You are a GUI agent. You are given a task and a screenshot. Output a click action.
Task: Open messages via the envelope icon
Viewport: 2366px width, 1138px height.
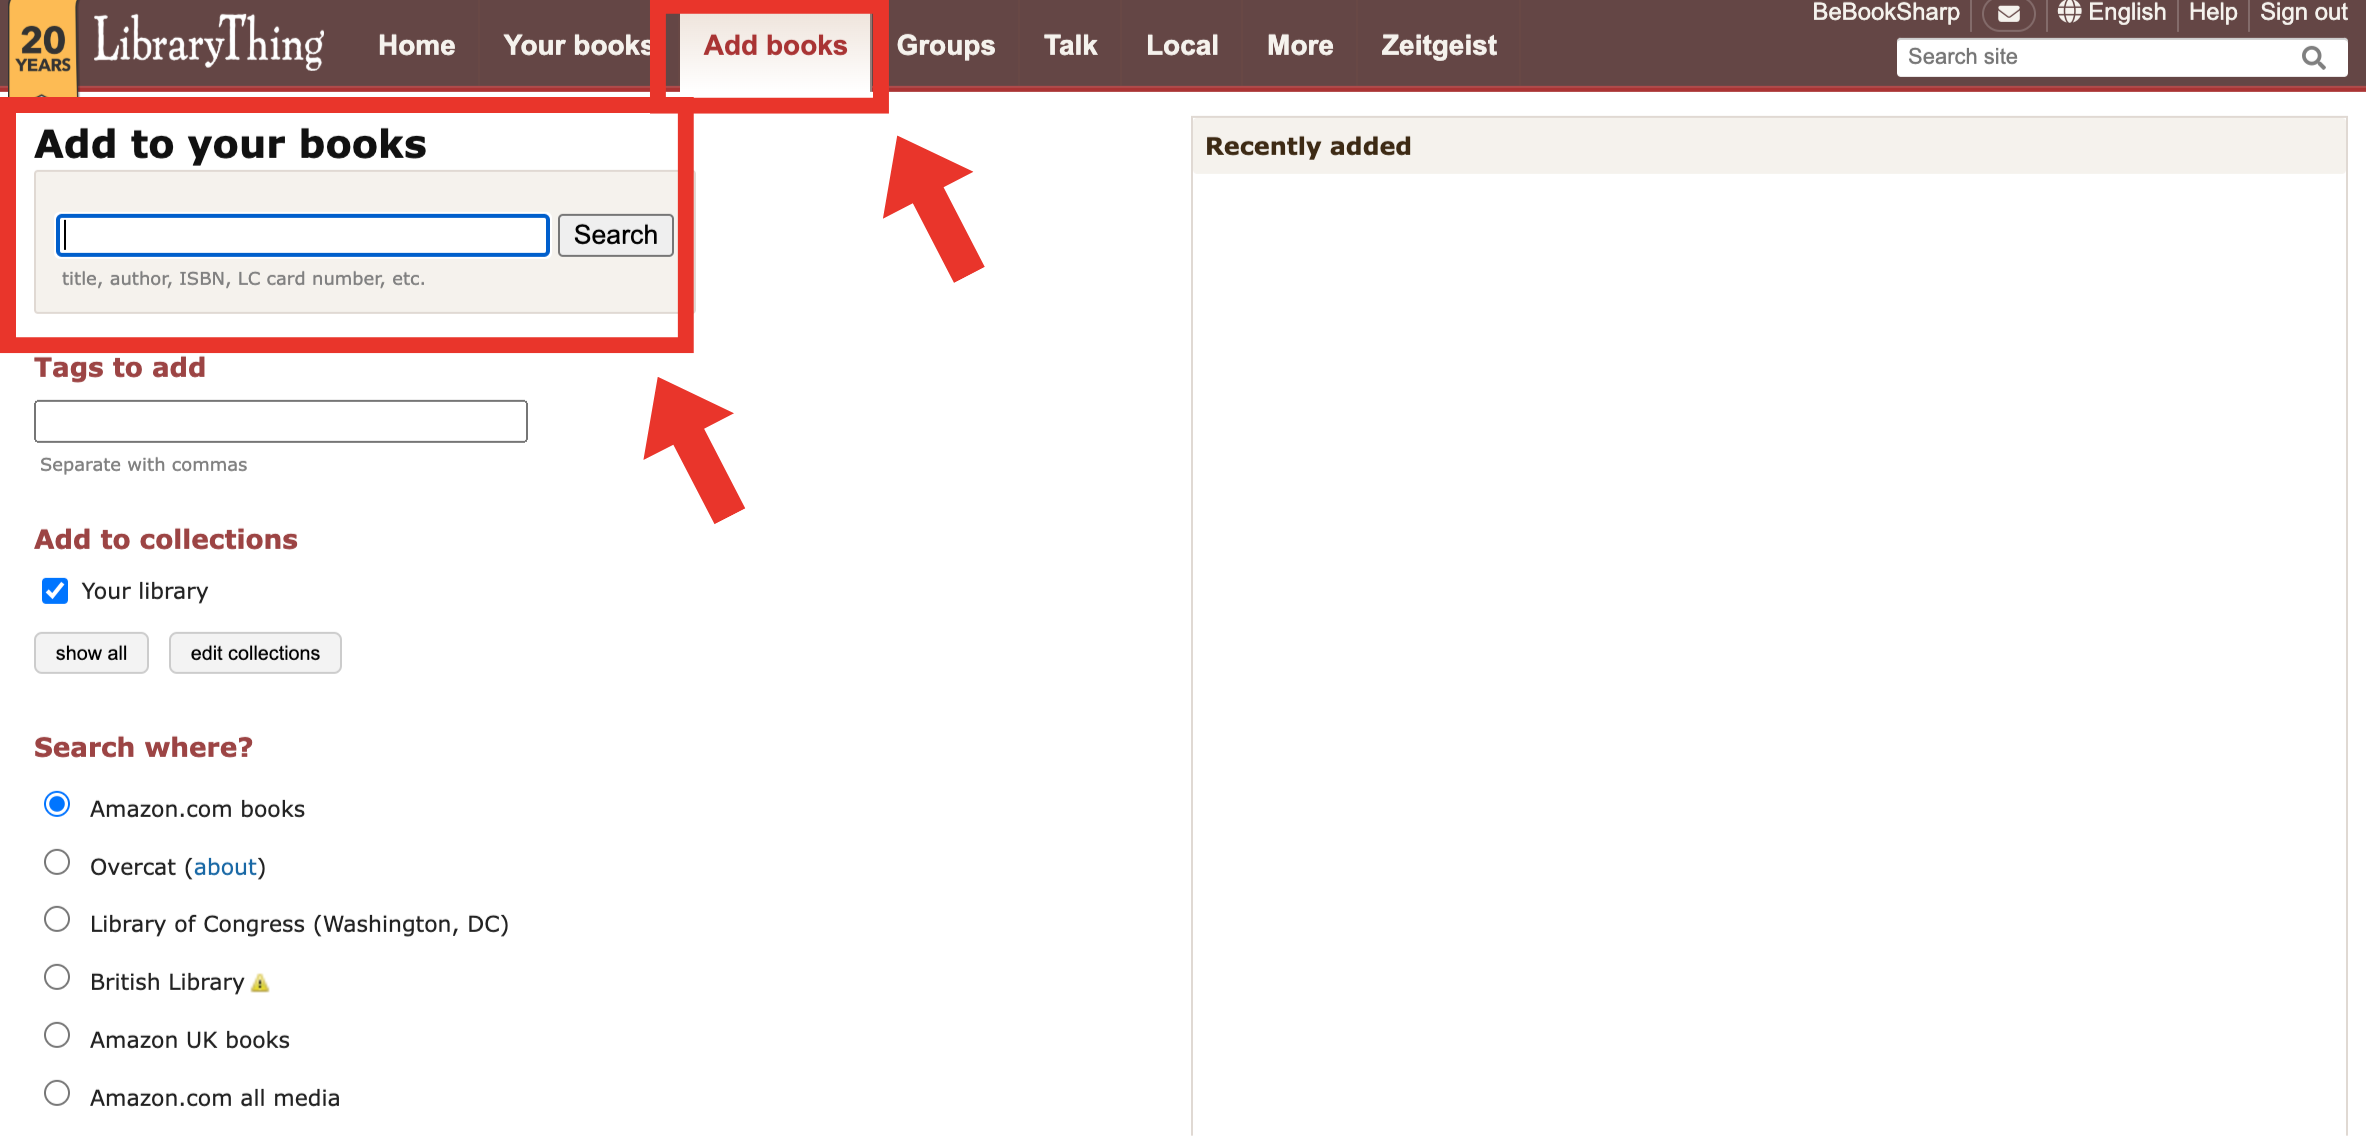pyautogui.click(x=2008, y=15)
